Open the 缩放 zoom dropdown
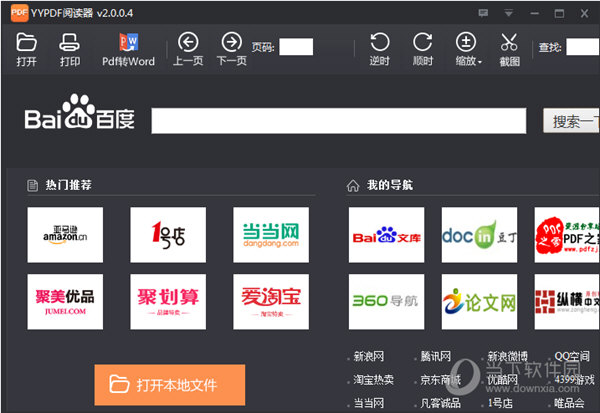Screen dimensions: 600x413 468,50
